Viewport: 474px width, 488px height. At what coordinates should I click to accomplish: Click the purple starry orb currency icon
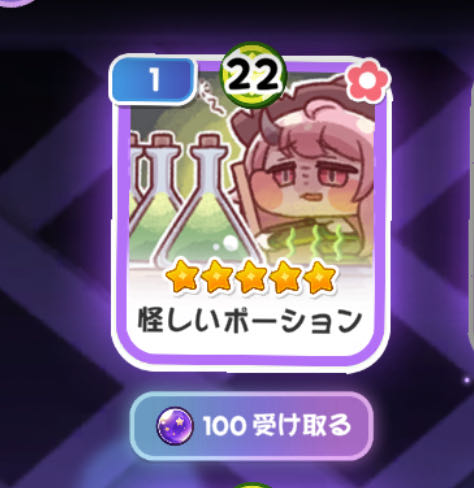(175, 426)
